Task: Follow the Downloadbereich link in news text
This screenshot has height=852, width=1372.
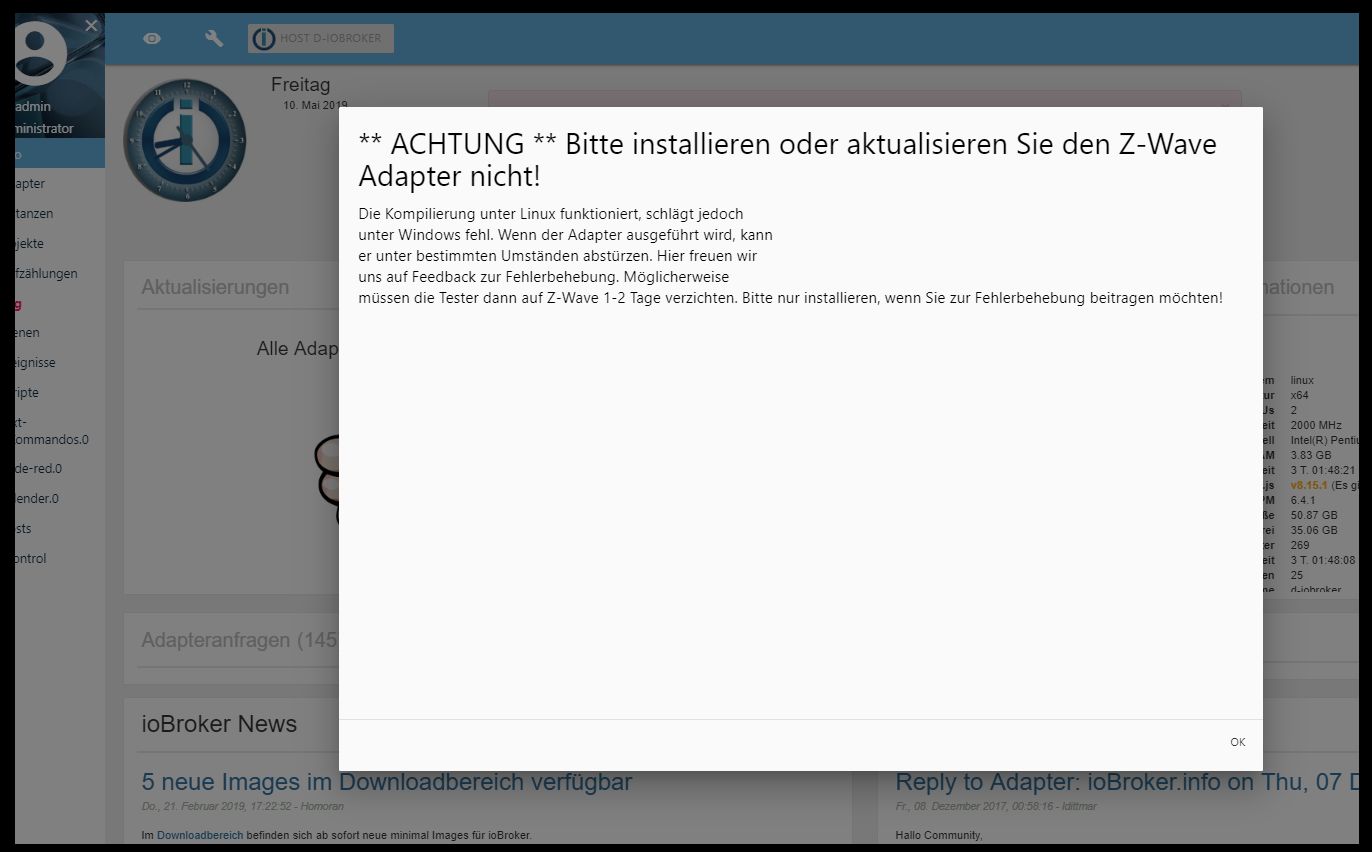Action: coord(200,835)
